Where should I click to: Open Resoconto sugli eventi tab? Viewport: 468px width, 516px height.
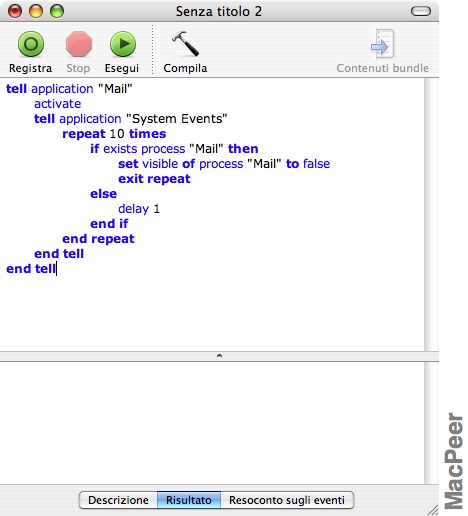pyautogui.click(x=287, y=500)
